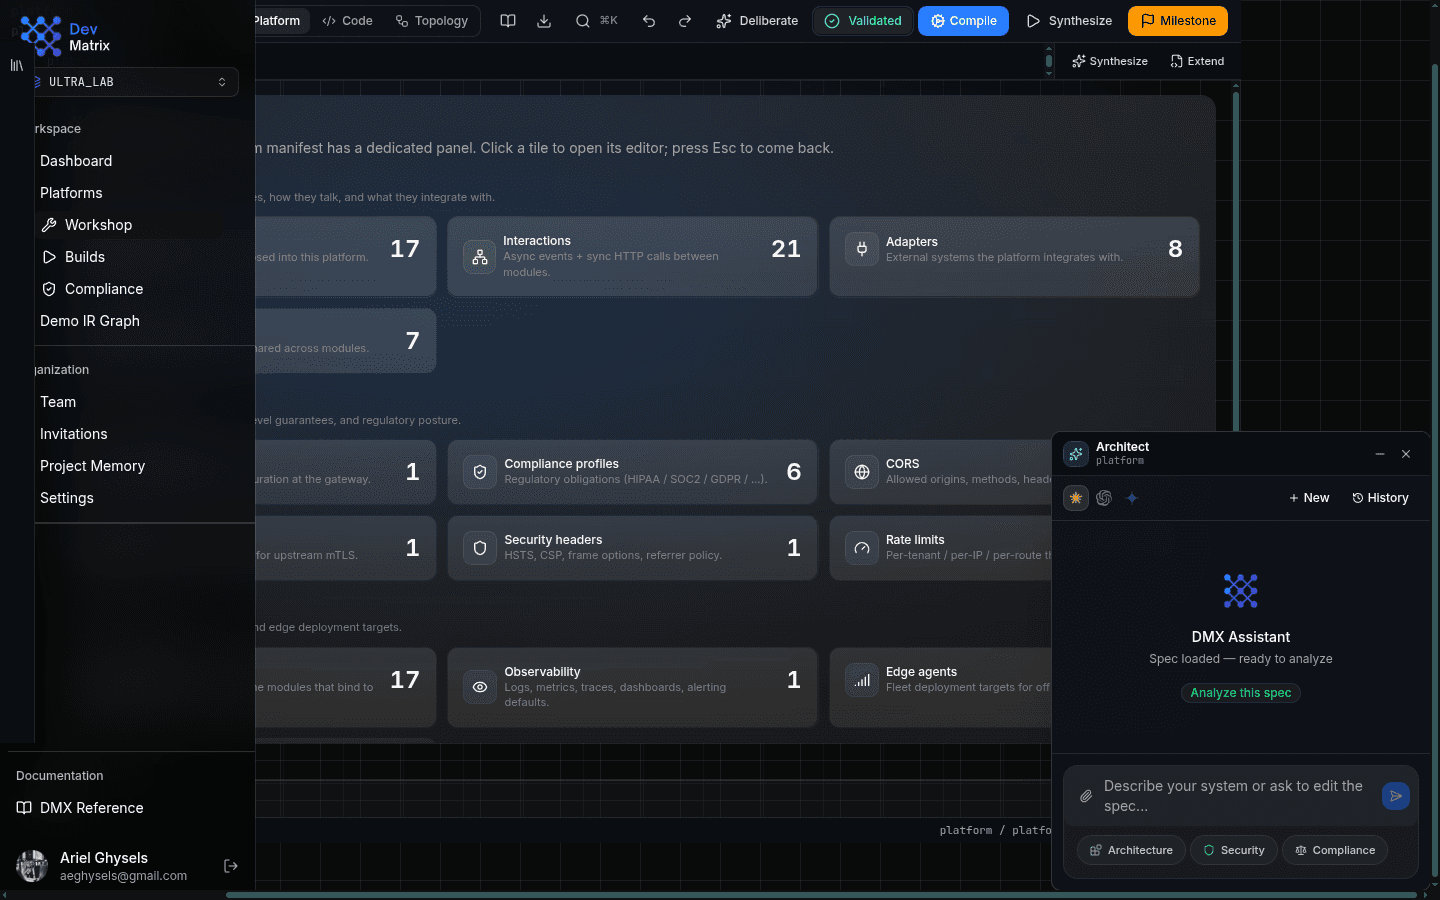Select the Claude sunburst model icon
This screenshot has width=1440, height=900.
tap(1076, 498)
